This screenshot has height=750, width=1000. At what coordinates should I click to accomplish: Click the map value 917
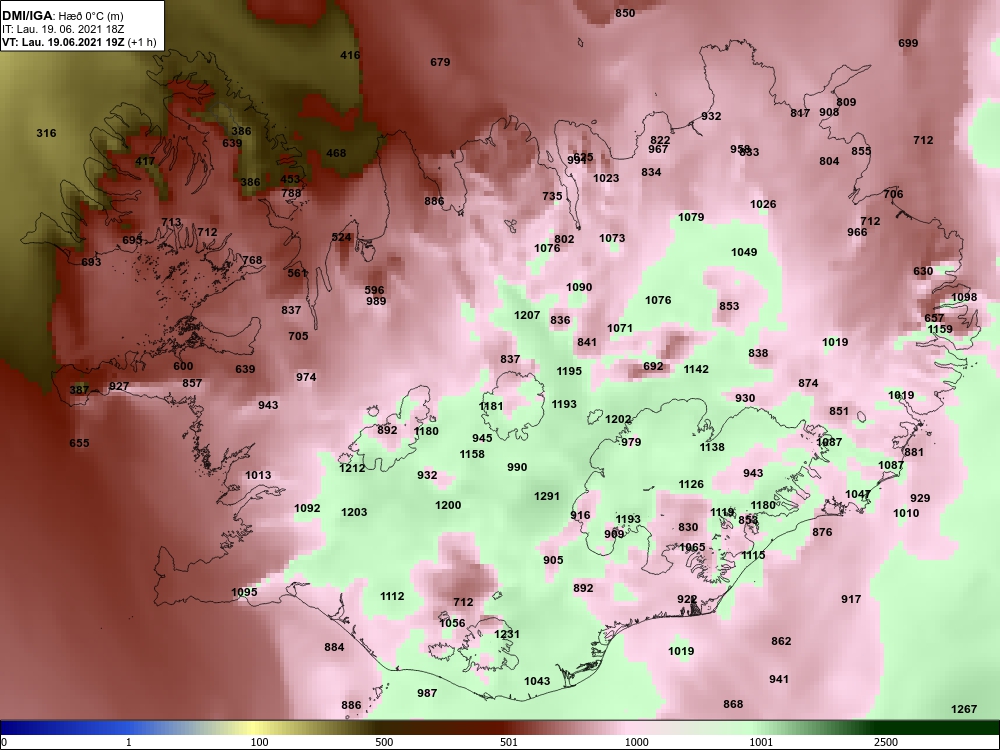851,599
